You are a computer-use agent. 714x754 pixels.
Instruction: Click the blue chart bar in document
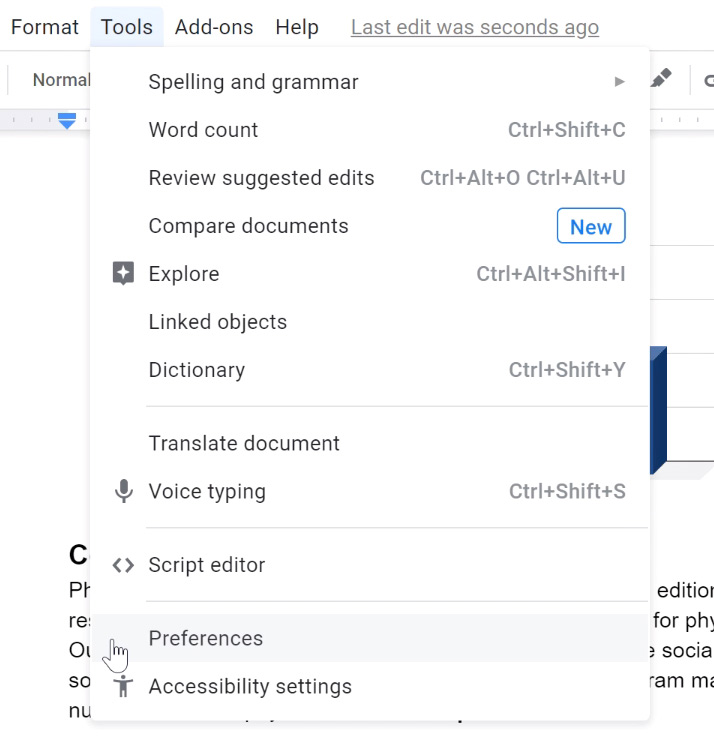click(x=658, y=410)
